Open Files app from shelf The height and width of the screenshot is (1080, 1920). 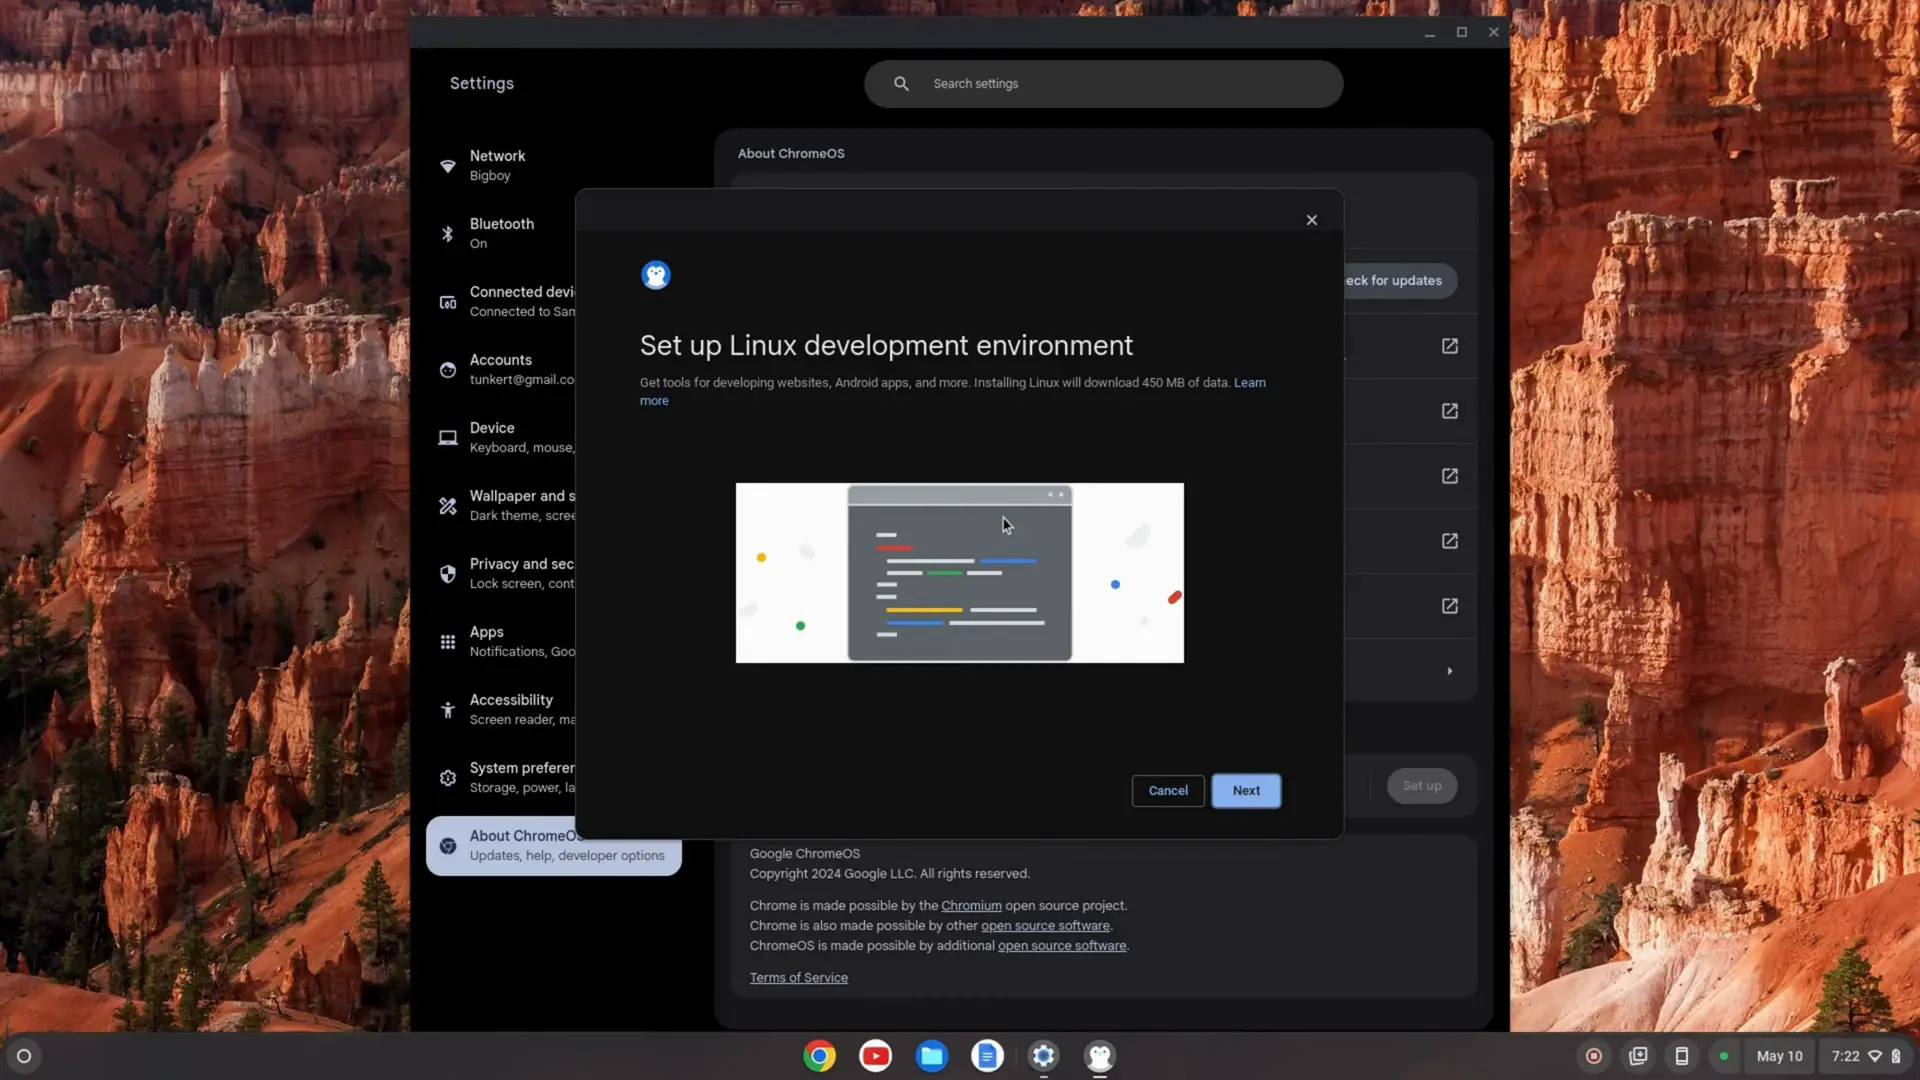coord(932,1056)
